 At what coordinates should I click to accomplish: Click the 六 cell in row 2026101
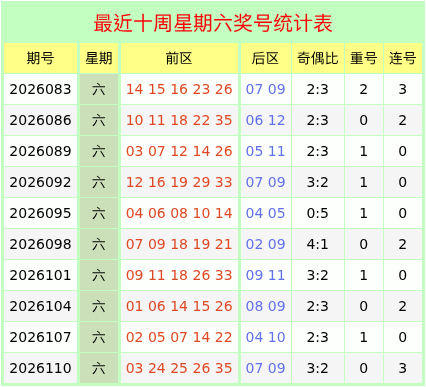[x=99, y=275]
